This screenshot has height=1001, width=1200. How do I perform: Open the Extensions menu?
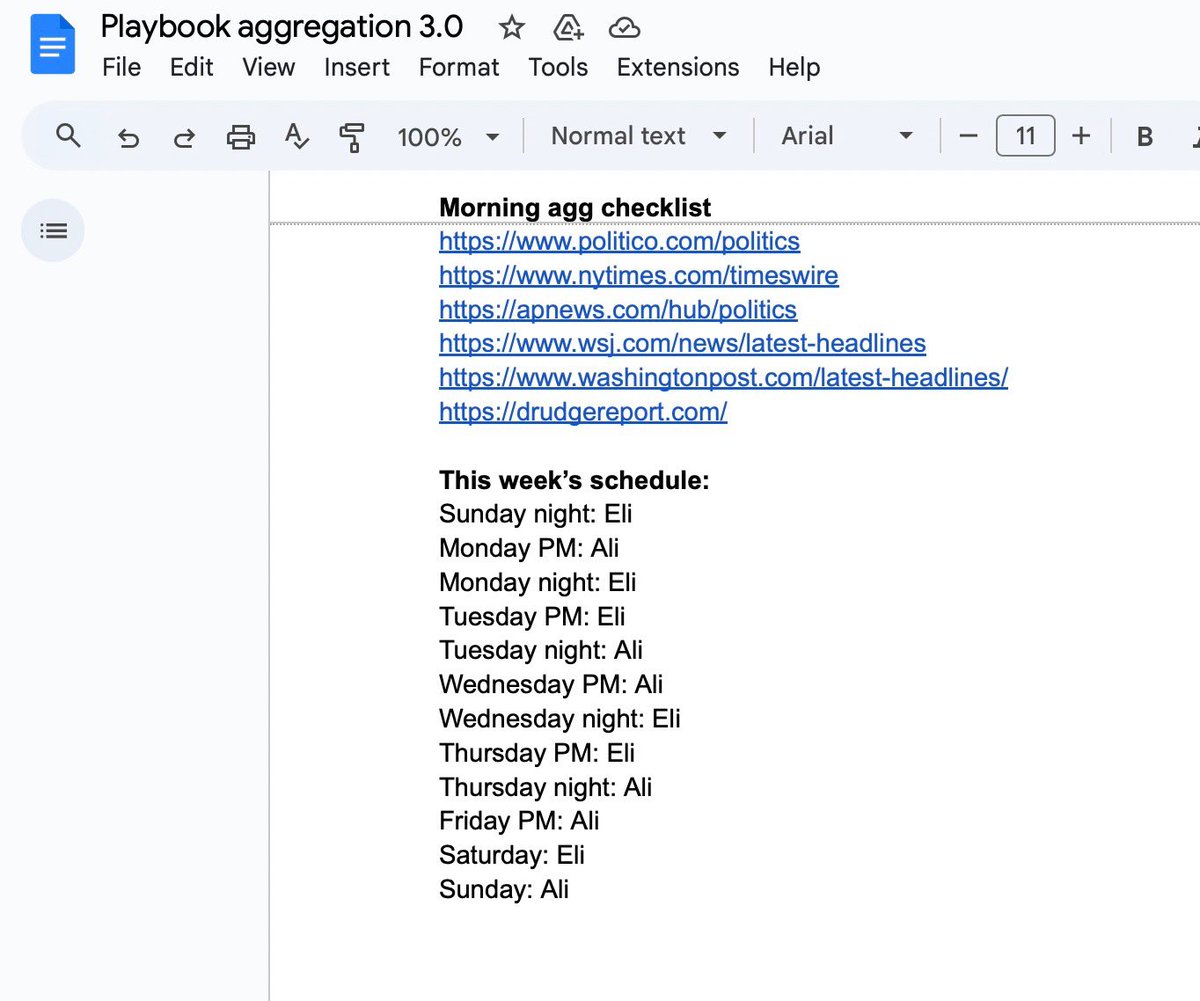coord(678,67)
